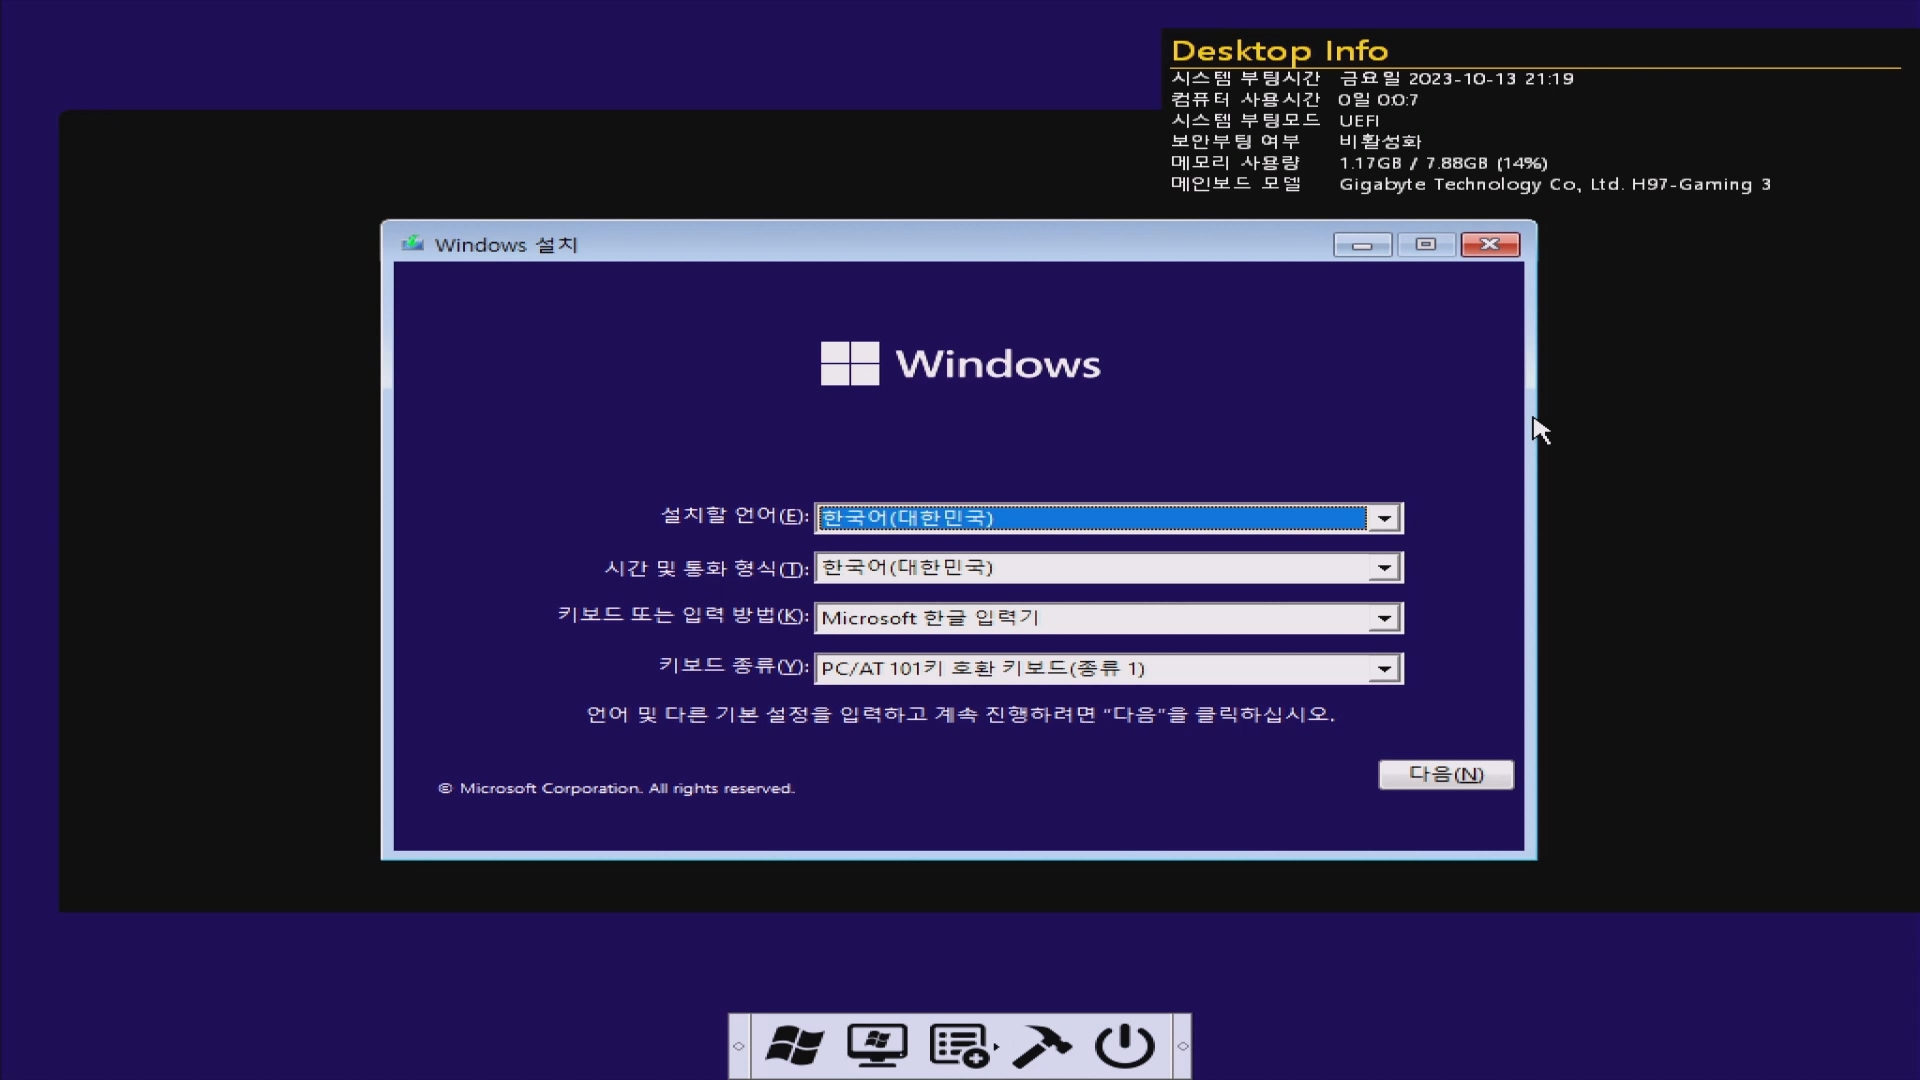Click the instruction text about clicking 다음
Screen dimensions: 1920x1080
tap(960, 714)
